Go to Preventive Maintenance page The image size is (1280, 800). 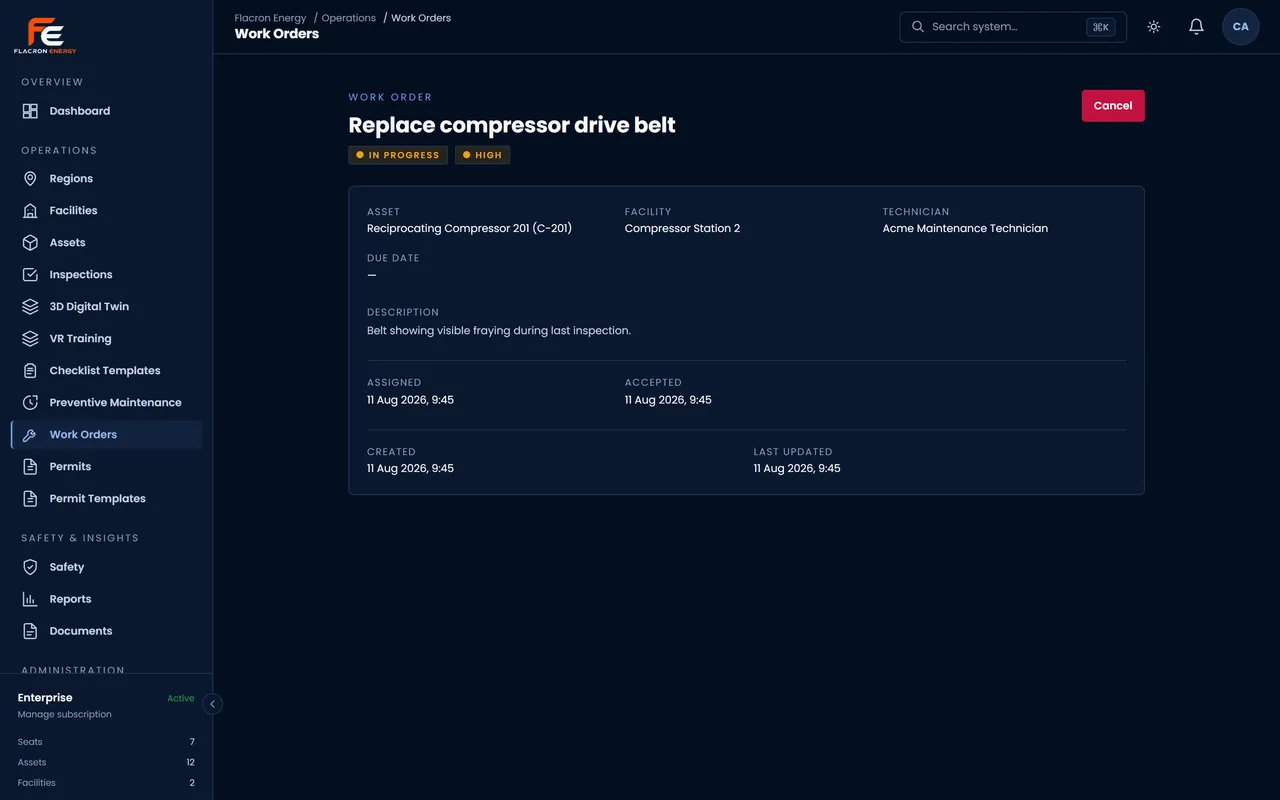coord(107,403)
